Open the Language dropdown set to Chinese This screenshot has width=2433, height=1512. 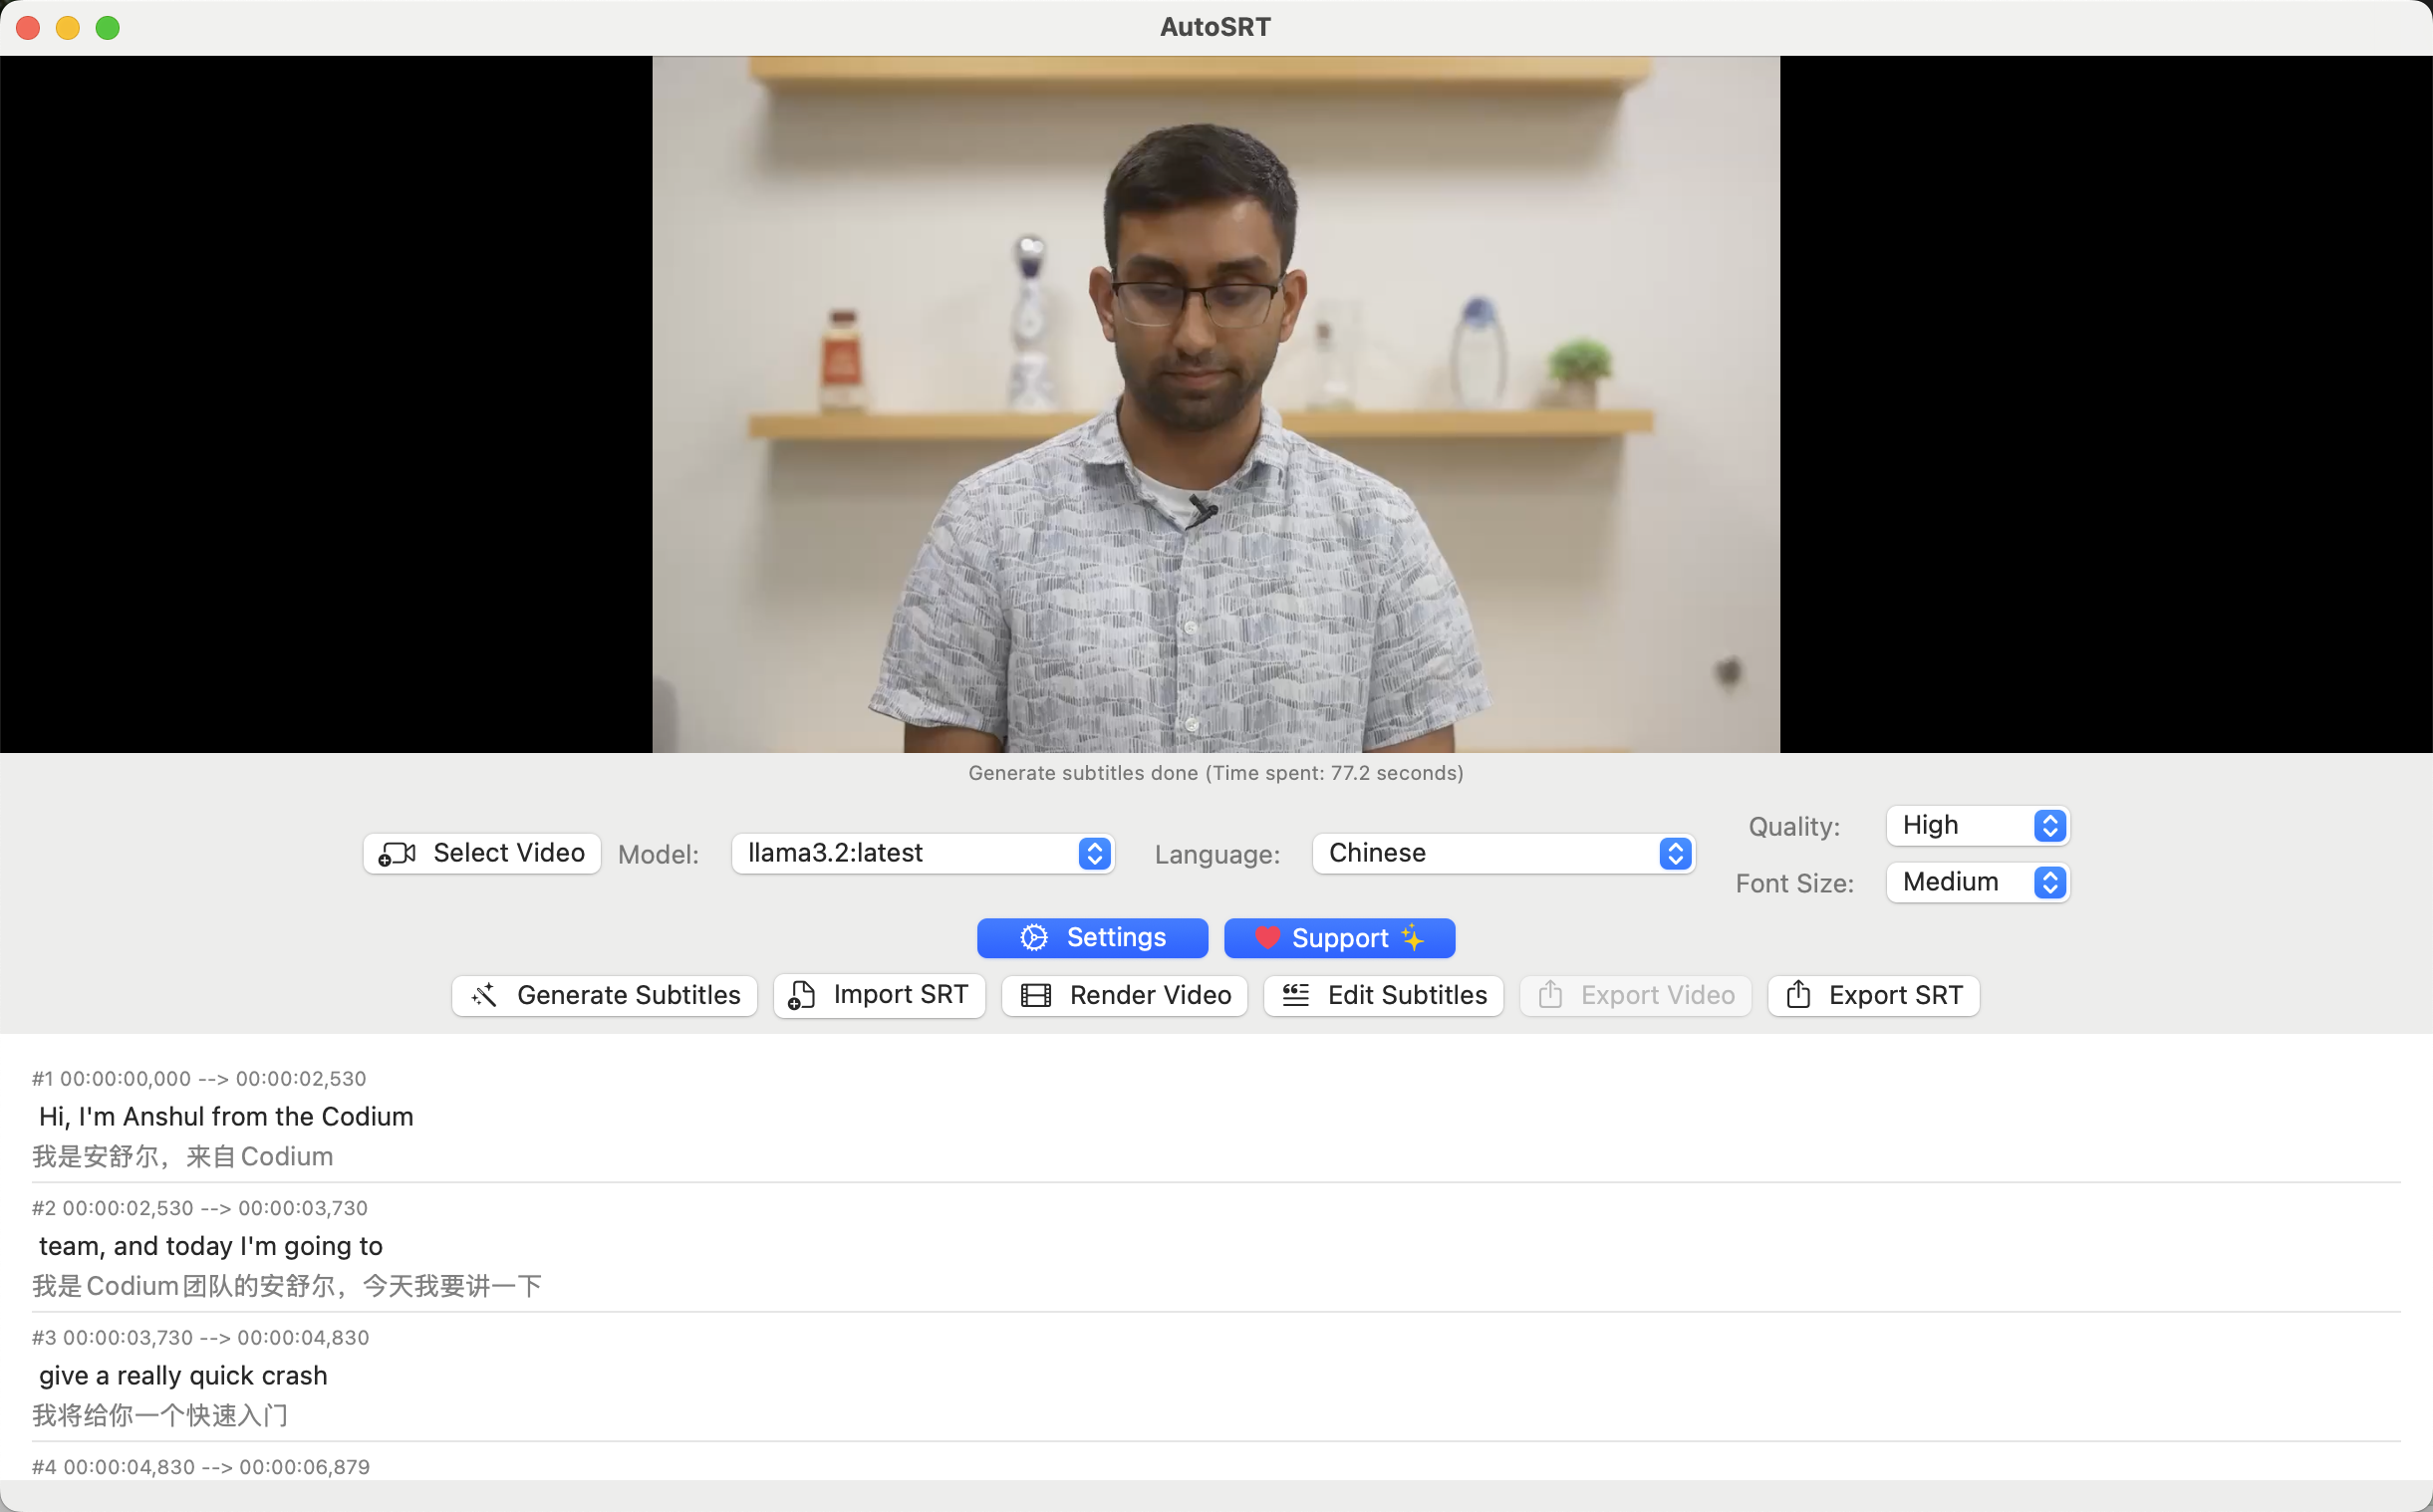(1502, 853)
